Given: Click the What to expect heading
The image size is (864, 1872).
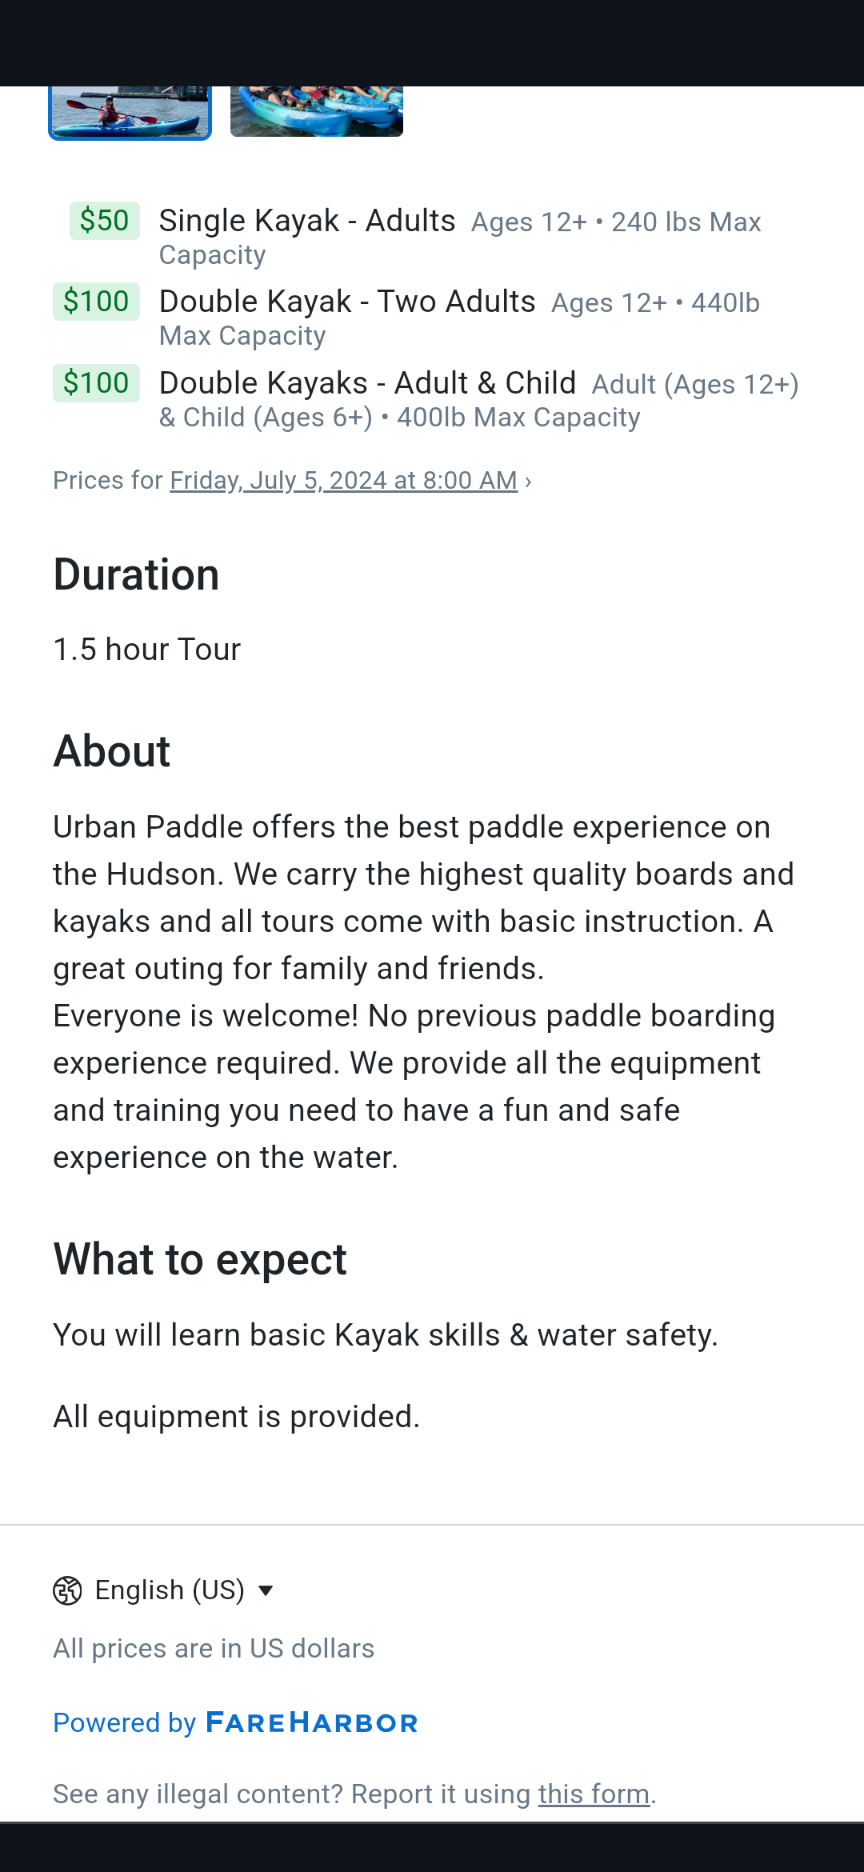Looking at the screenshot, I should (x=200, y=1260).
